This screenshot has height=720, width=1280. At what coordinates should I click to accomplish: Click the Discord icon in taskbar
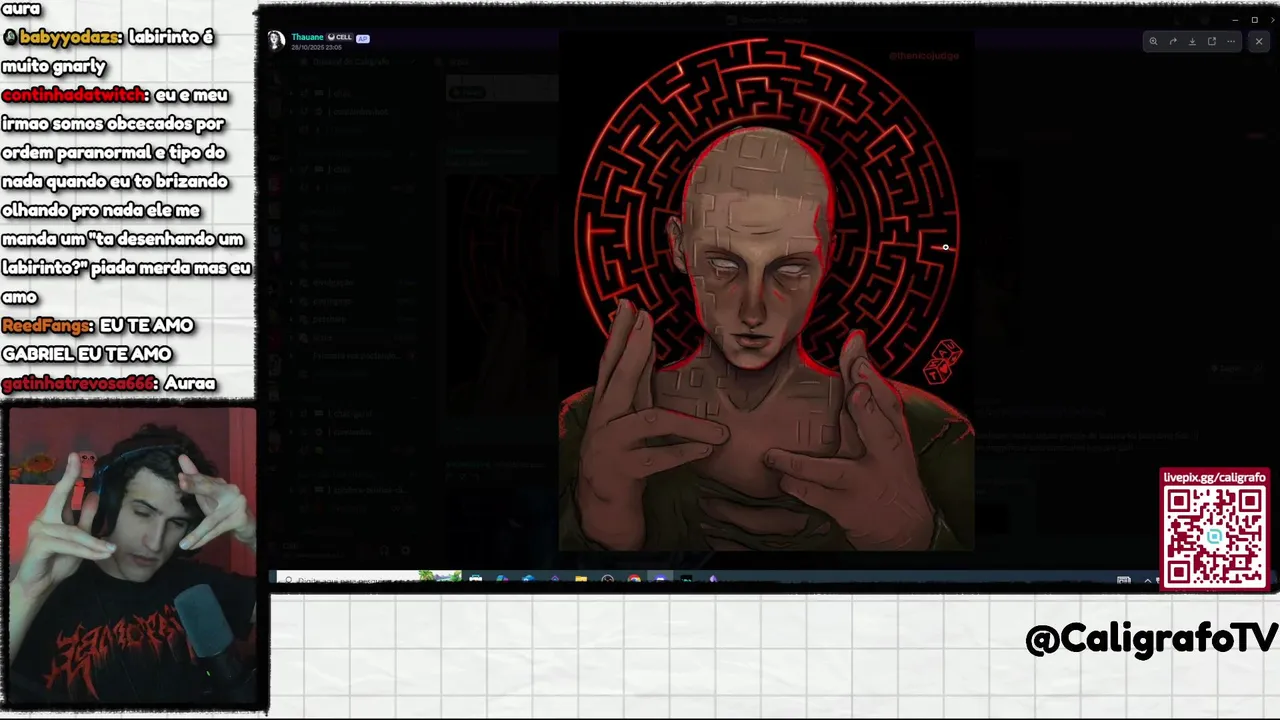click(x=660, y=579)
